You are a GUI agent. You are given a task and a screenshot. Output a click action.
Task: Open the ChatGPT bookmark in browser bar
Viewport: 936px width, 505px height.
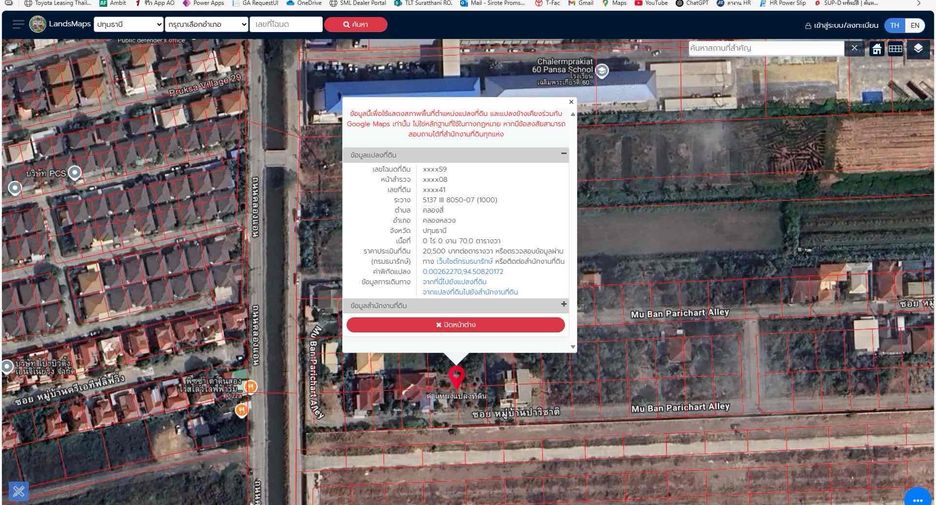pyautogui.click(x=692, y=3)
